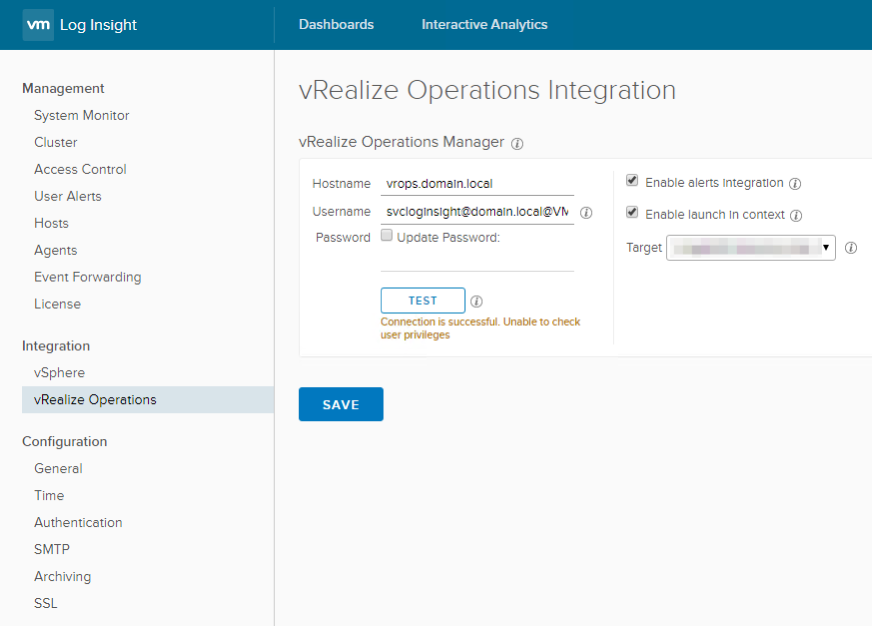
Task: Click the TEST connection button
Action: [x=423, y=301]
